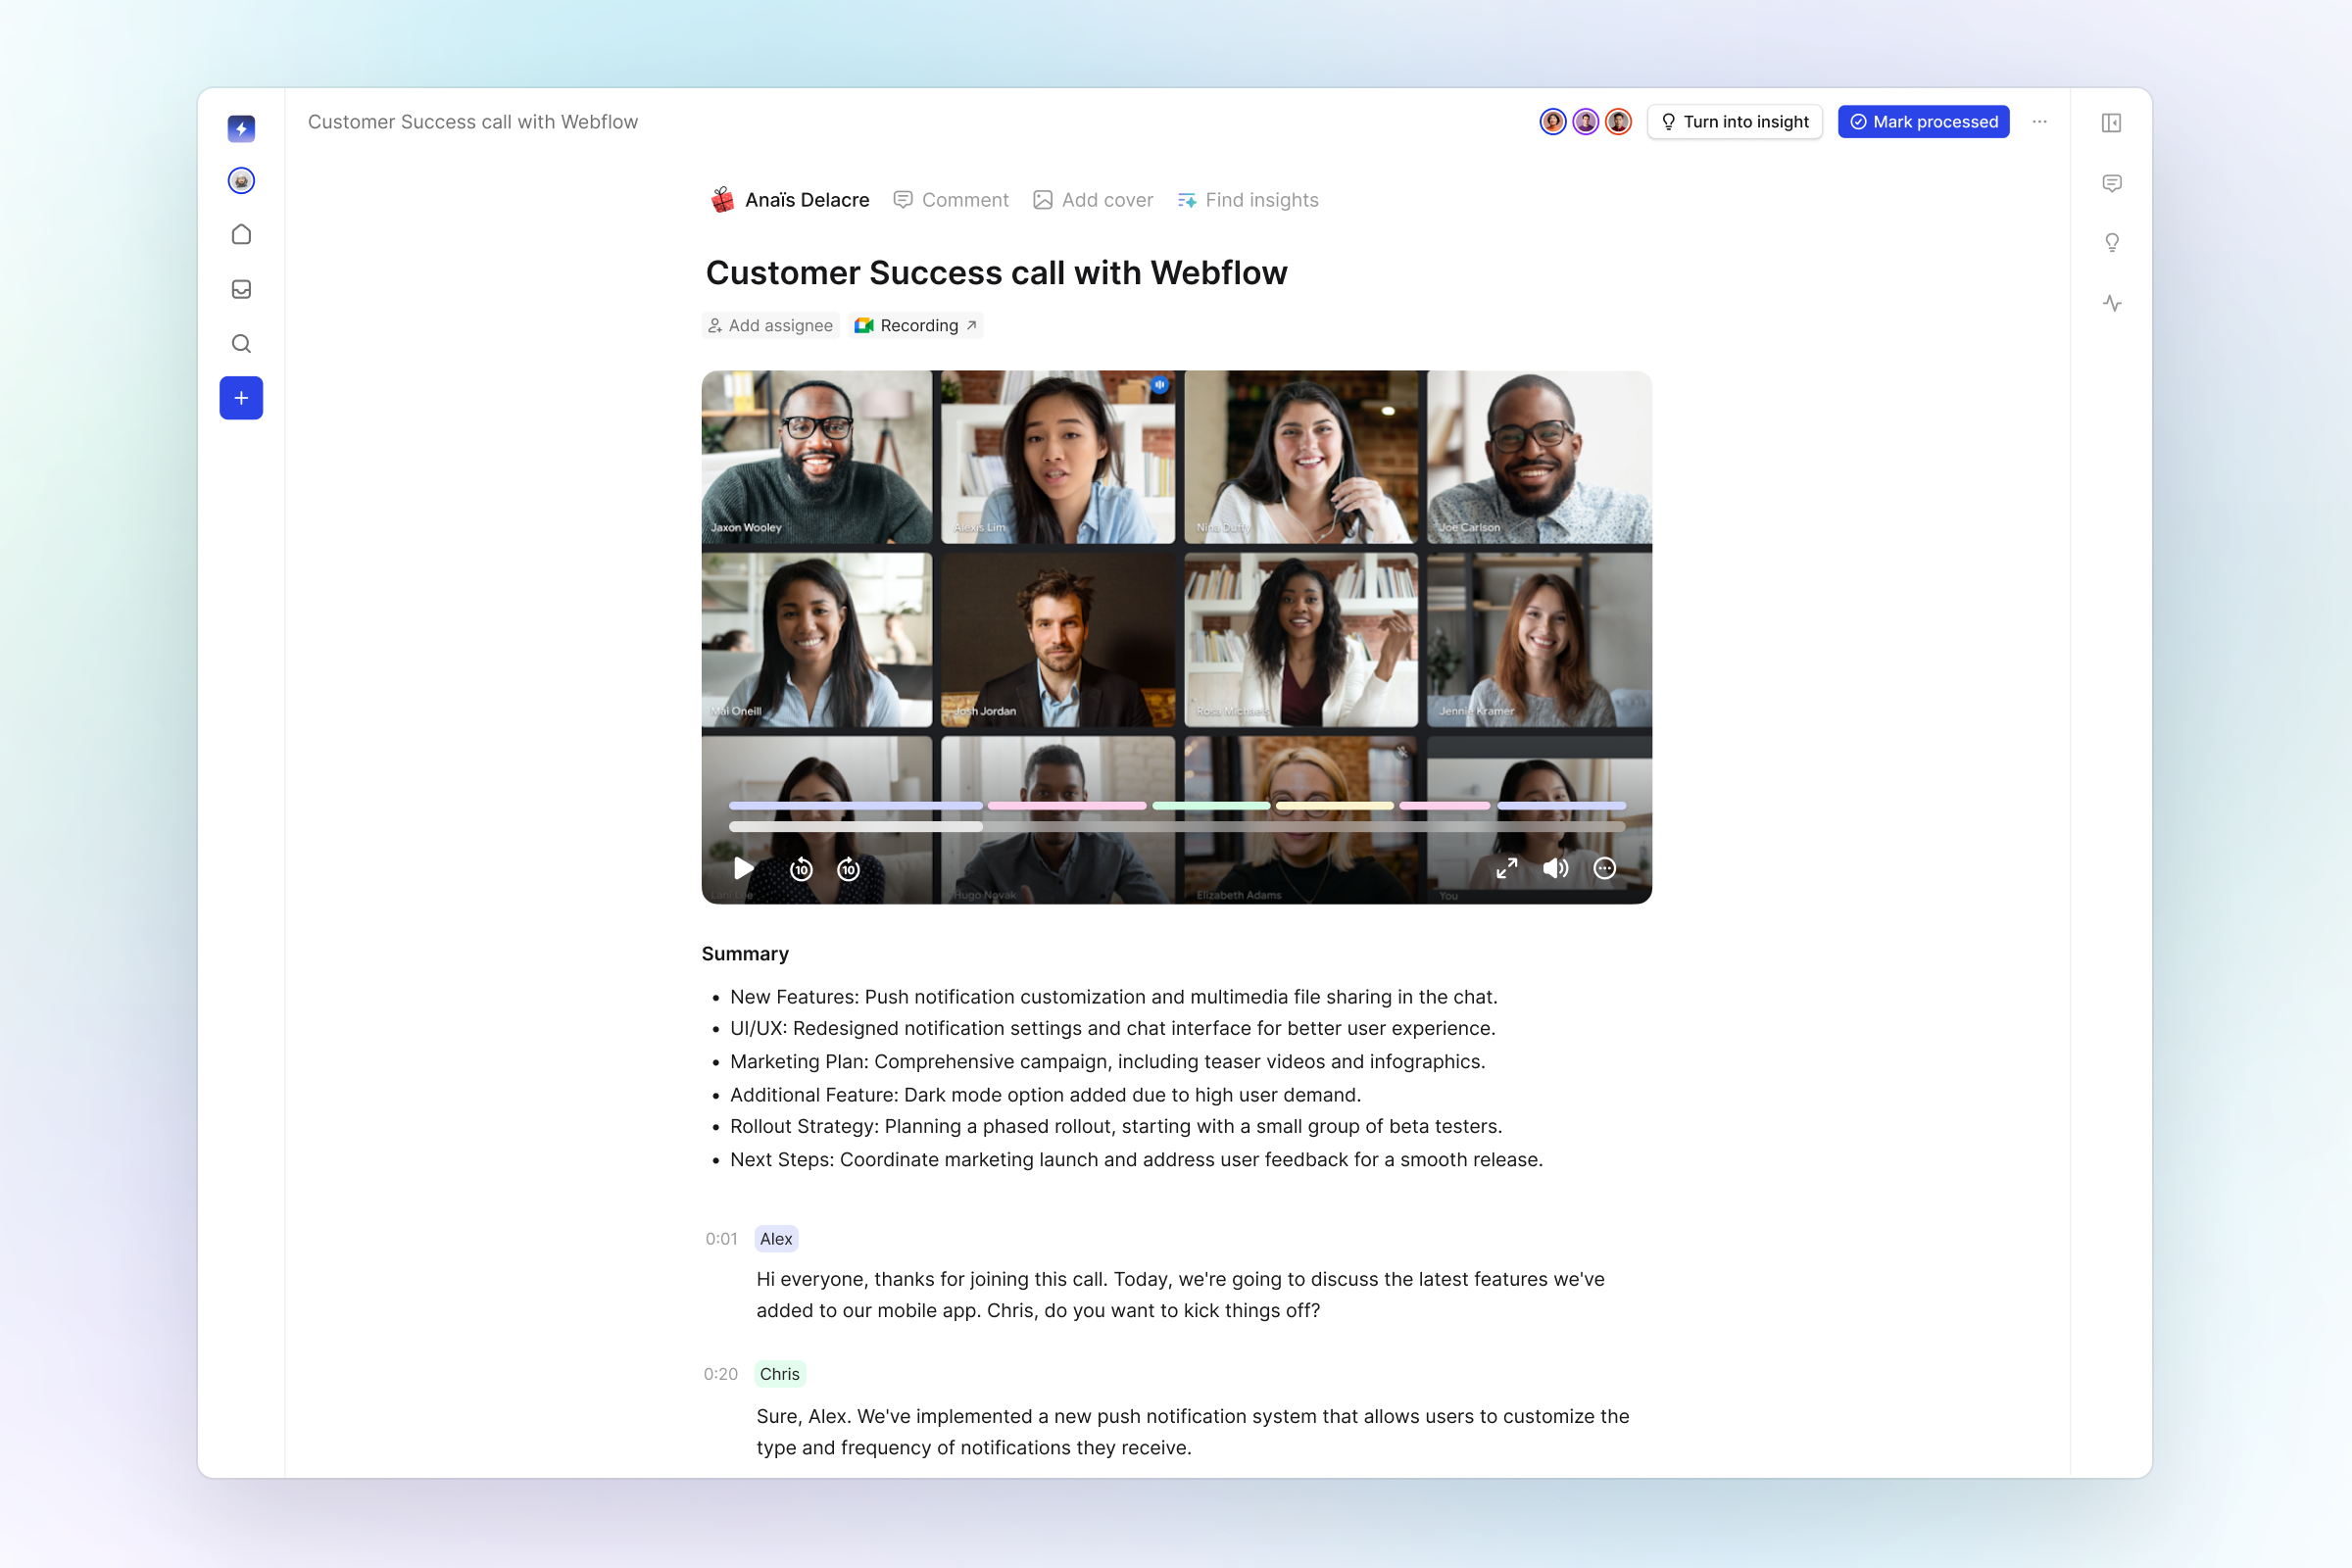Viewport: 2352px width, 1568px height.
Task: Click Turn into insight button
Action: pyautogui.click(x=1734, y=122)
